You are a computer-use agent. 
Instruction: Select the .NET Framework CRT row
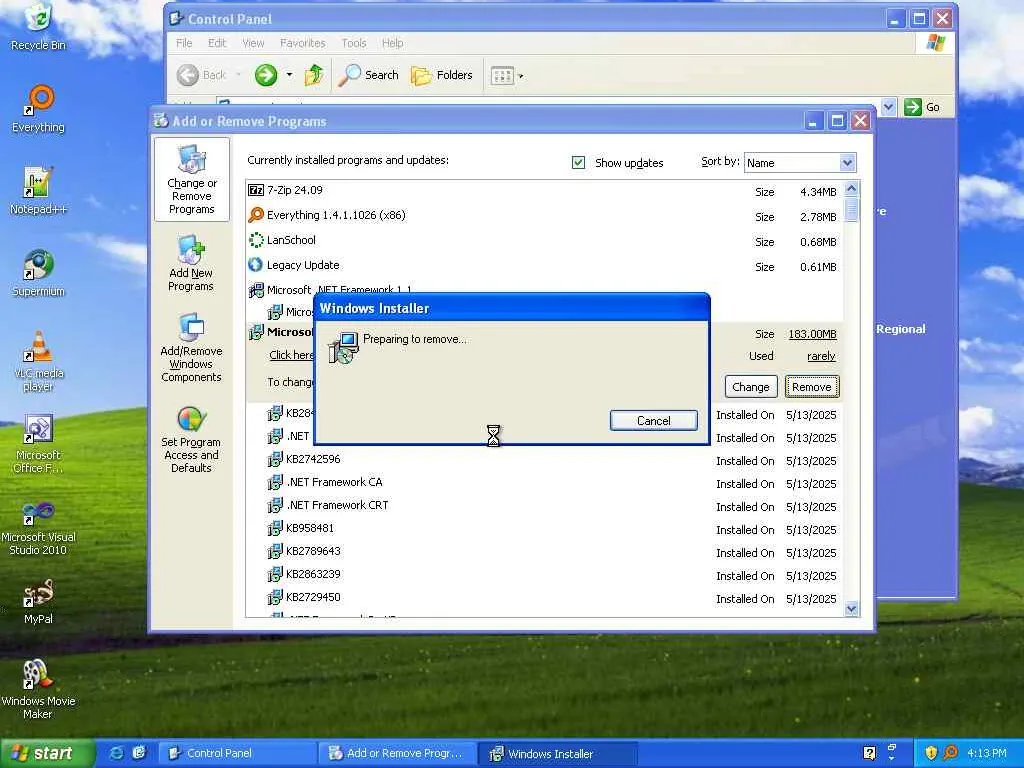click(545, 505)
